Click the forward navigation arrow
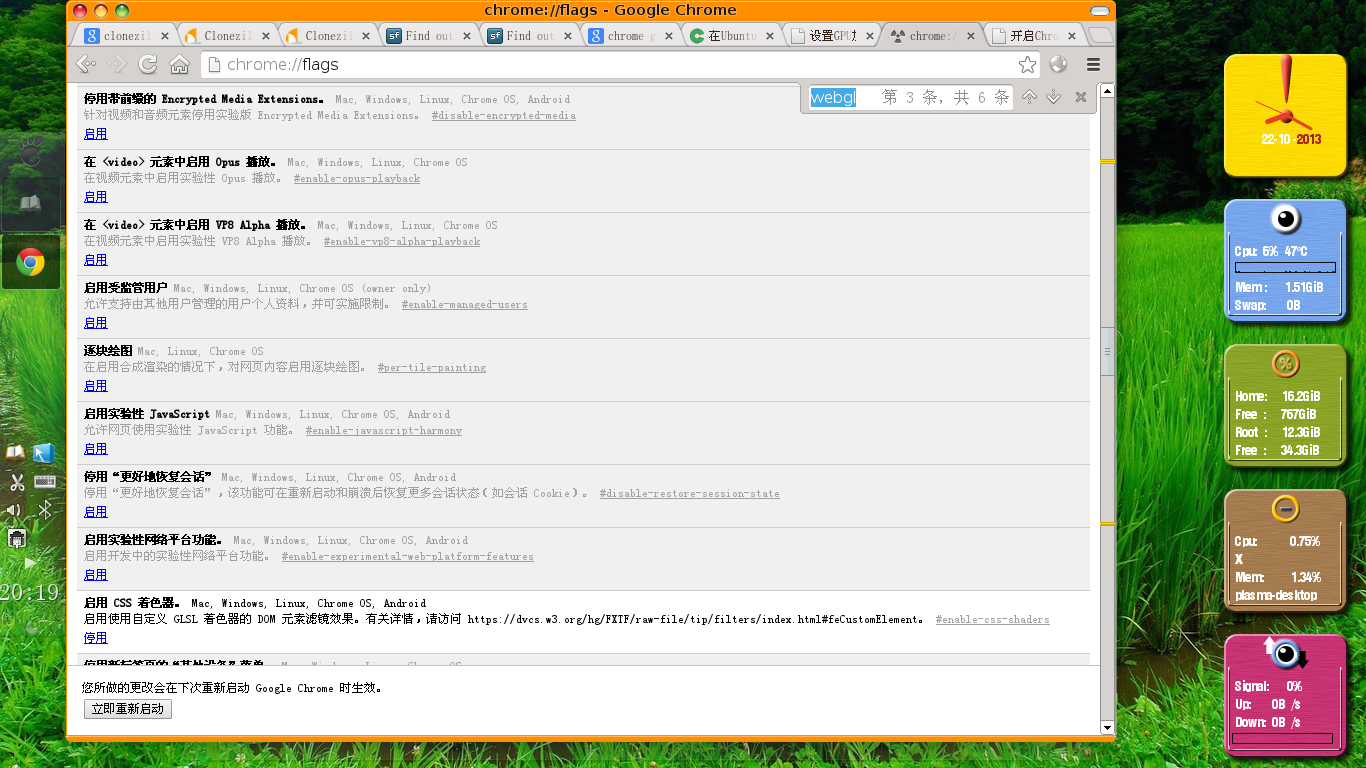The height and width of the screenshot is (768, 1366). click(118, 65)
